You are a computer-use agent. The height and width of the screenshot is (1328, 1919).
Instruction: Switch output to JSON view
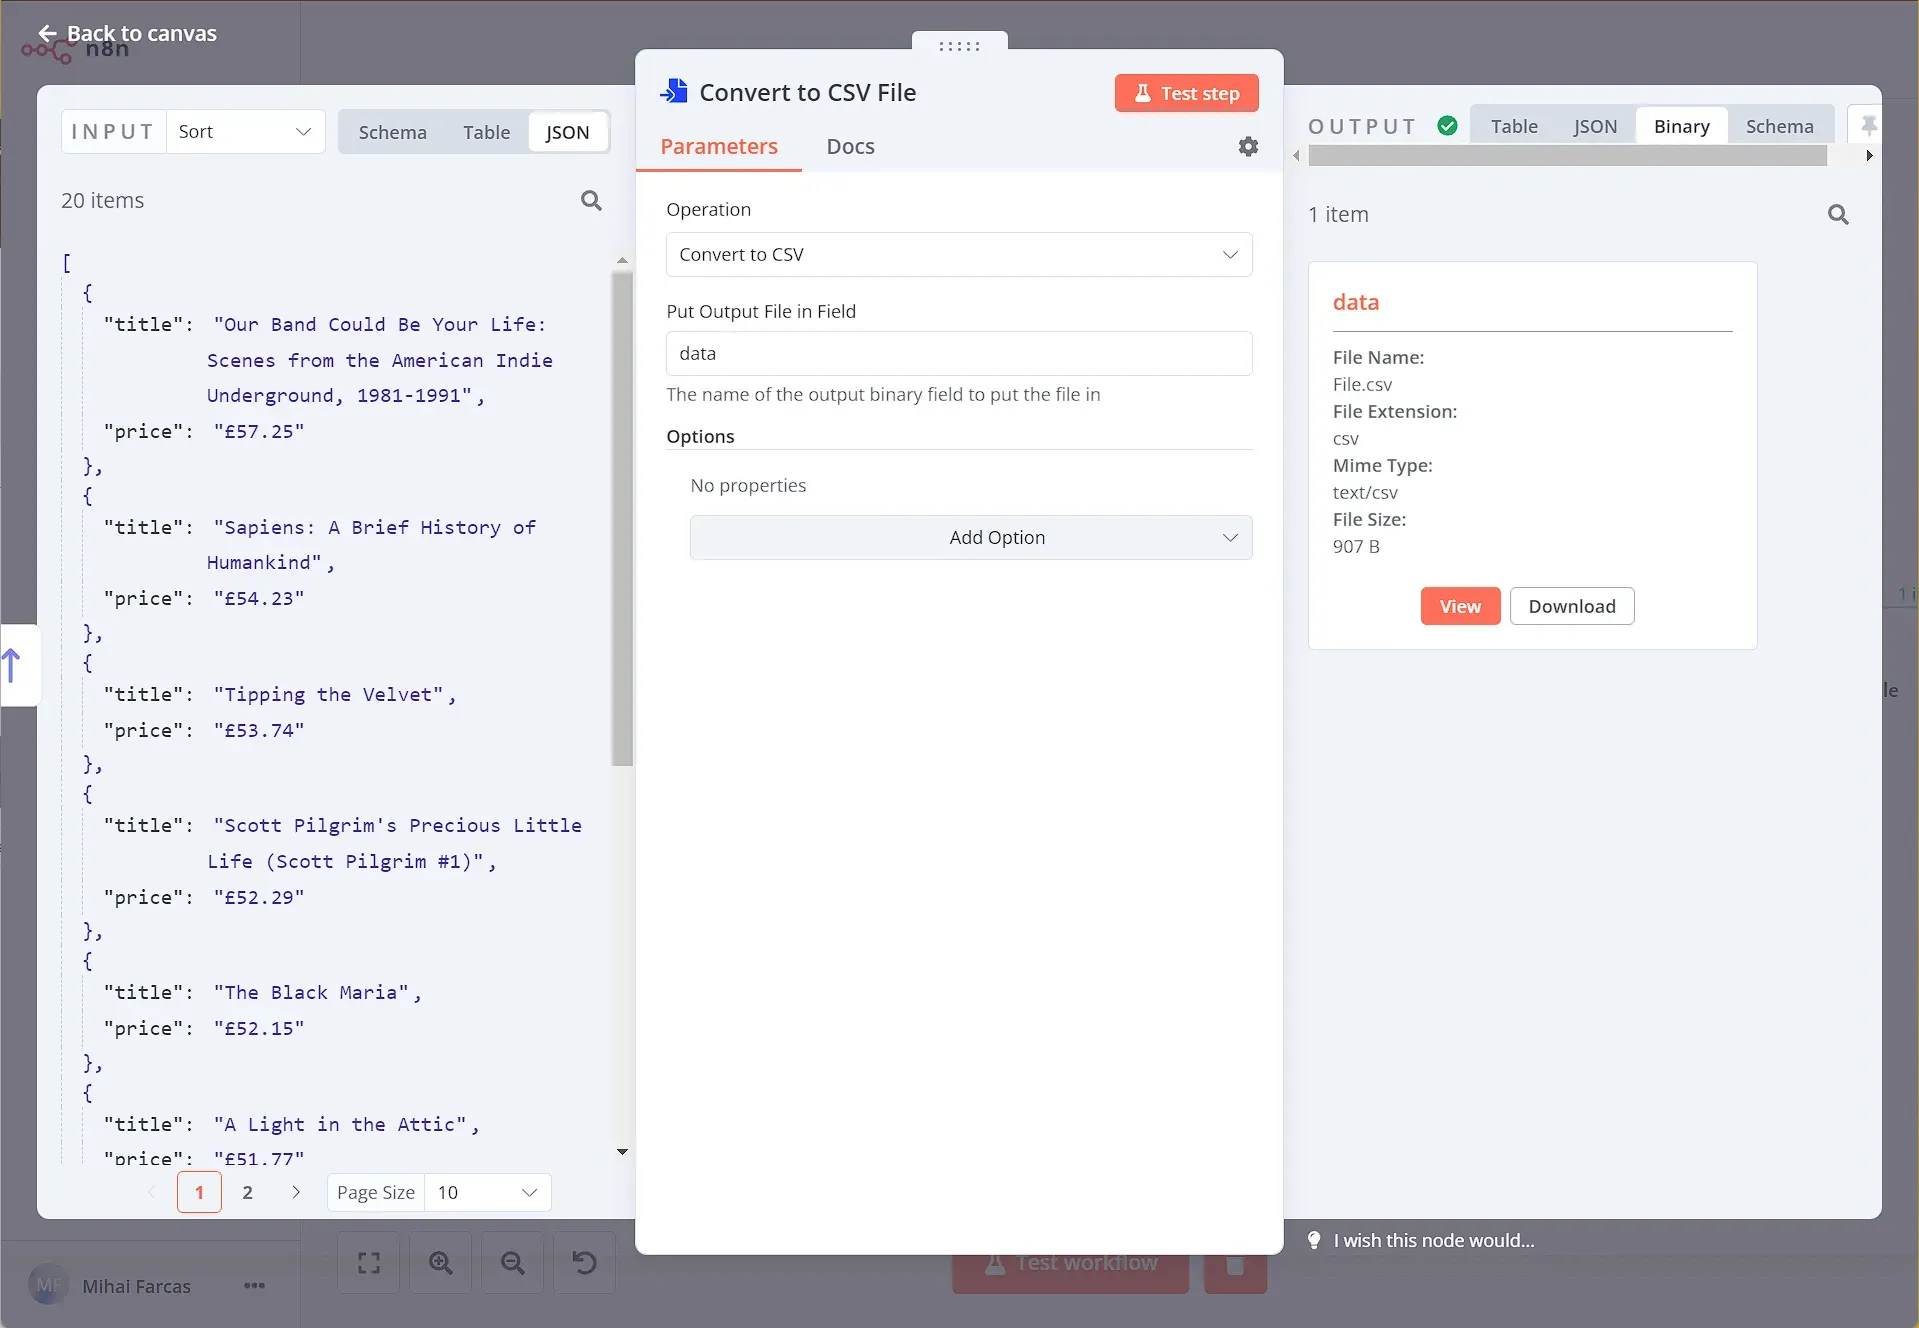coord(1595,126)
